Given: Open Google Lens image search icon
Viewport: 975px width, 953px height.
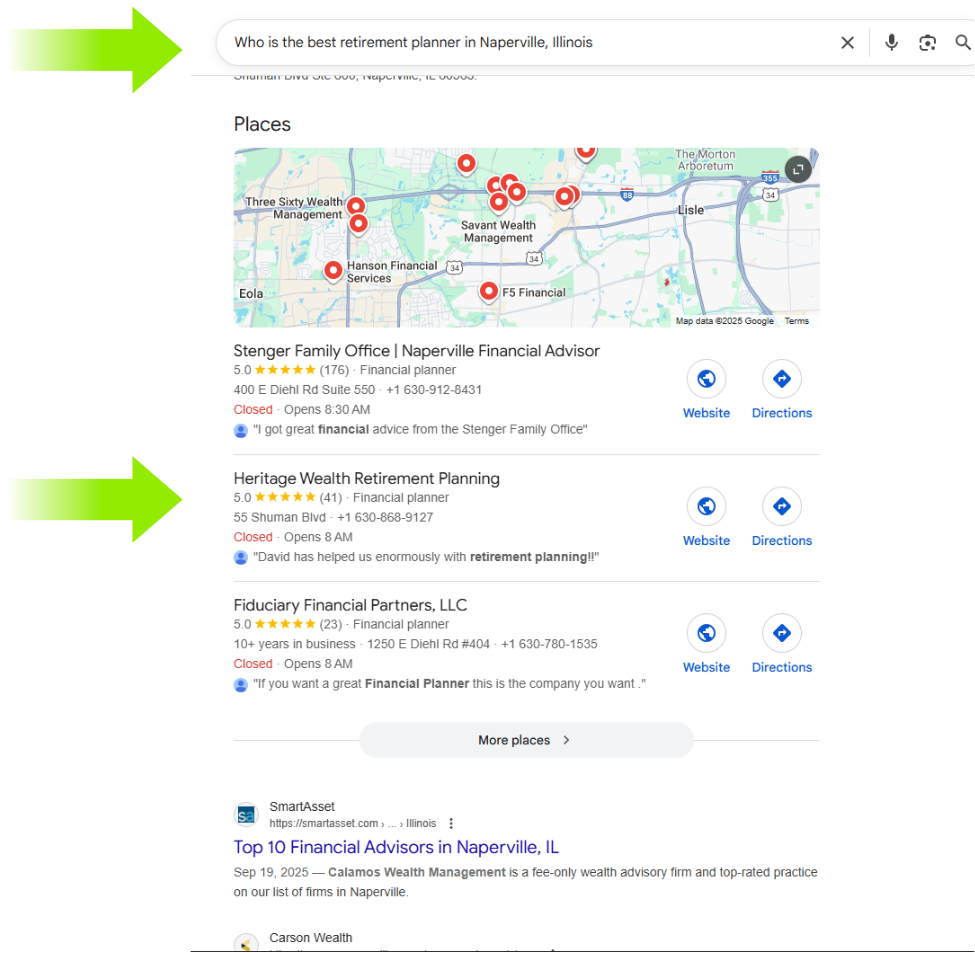Looking at the screenshot, I should 927,43.
